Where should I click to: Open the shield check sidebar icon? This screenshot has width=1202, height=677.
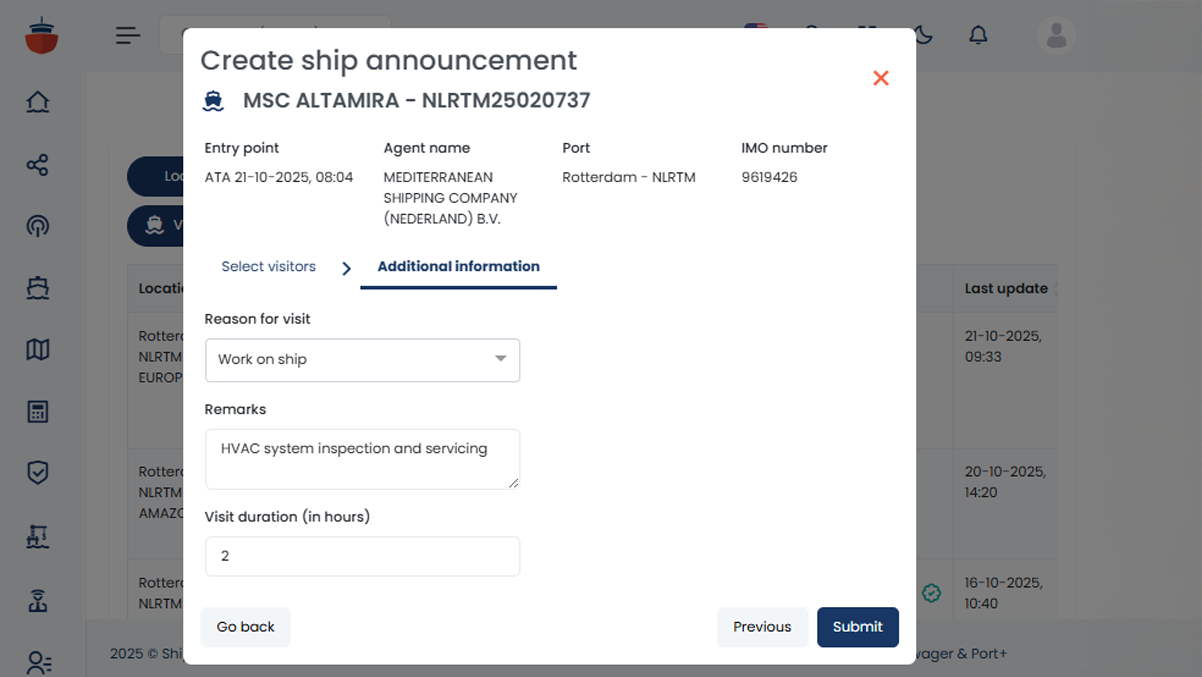pos(38,473)
